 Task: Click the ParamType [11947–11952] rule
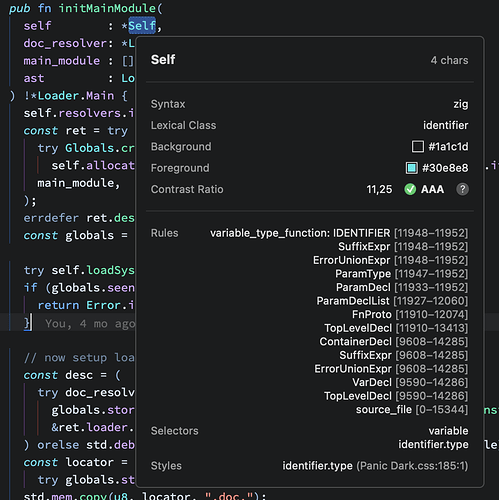[402, 274]
